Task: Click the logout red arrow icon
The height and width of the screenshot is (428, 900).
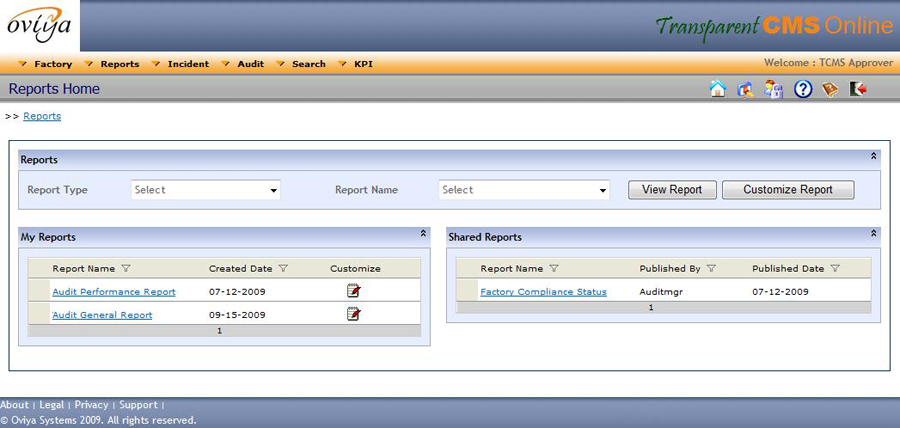Action: 858,89
